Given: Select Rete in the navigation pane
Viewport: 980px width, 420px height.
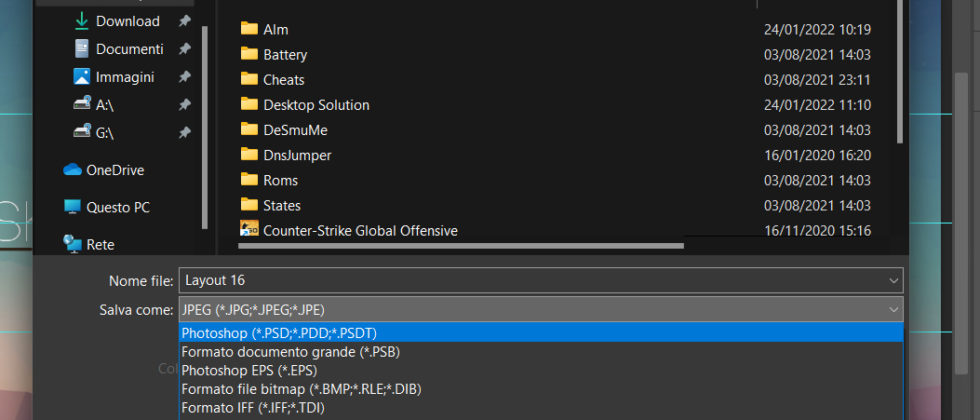Looking at the screenshot, I should coord(100,244).
